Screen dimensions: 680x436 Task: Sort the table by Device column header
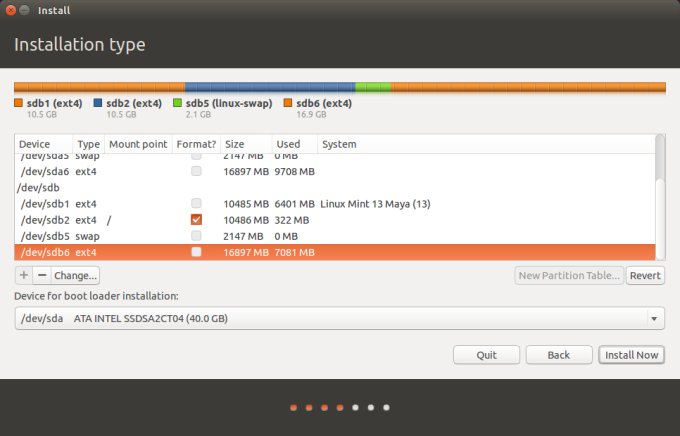pos(44,145)
